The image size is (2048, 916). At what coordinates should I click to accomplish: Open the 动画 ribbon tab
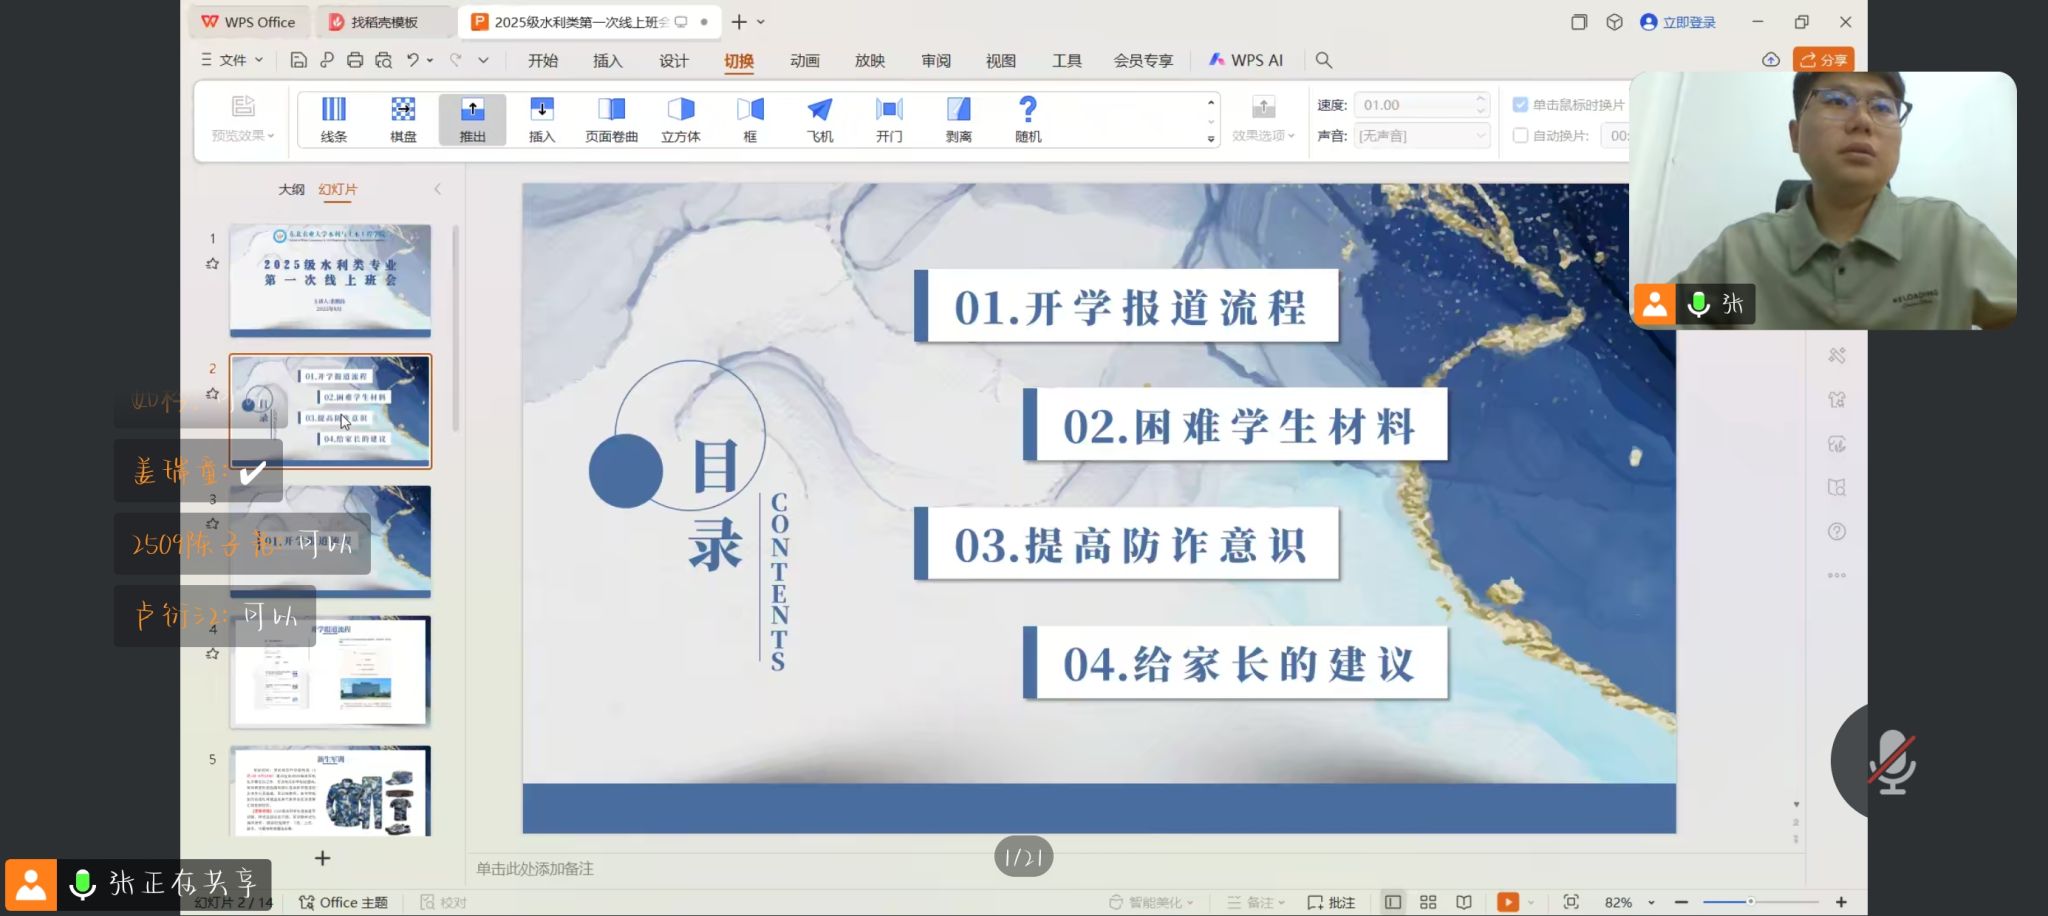coord(804,60)
